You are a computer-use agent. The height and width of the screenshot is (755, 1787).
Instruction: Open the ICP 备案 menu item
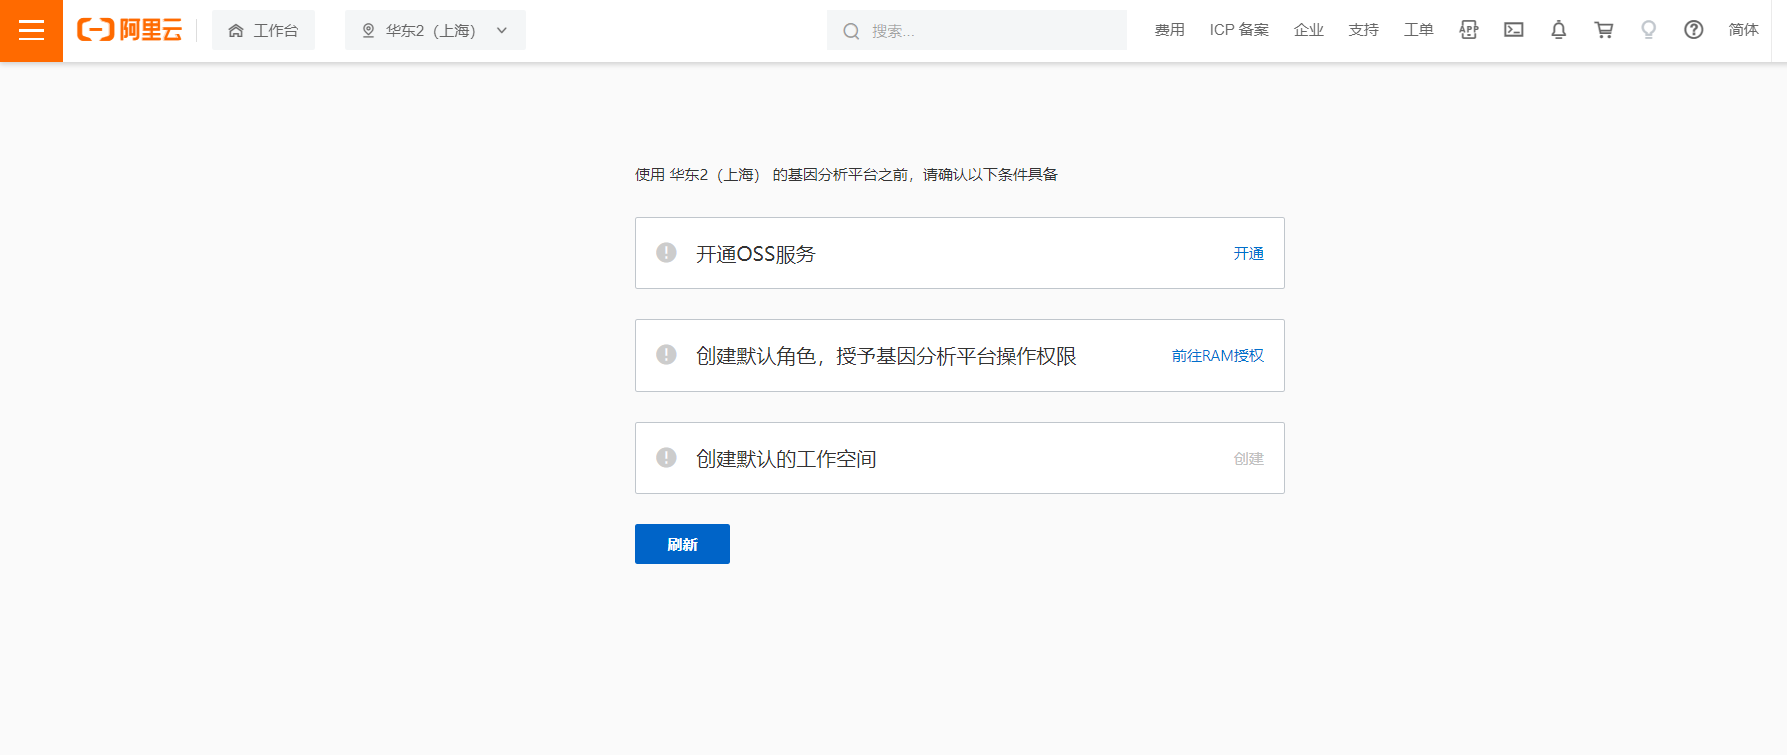coord(1239,30)
